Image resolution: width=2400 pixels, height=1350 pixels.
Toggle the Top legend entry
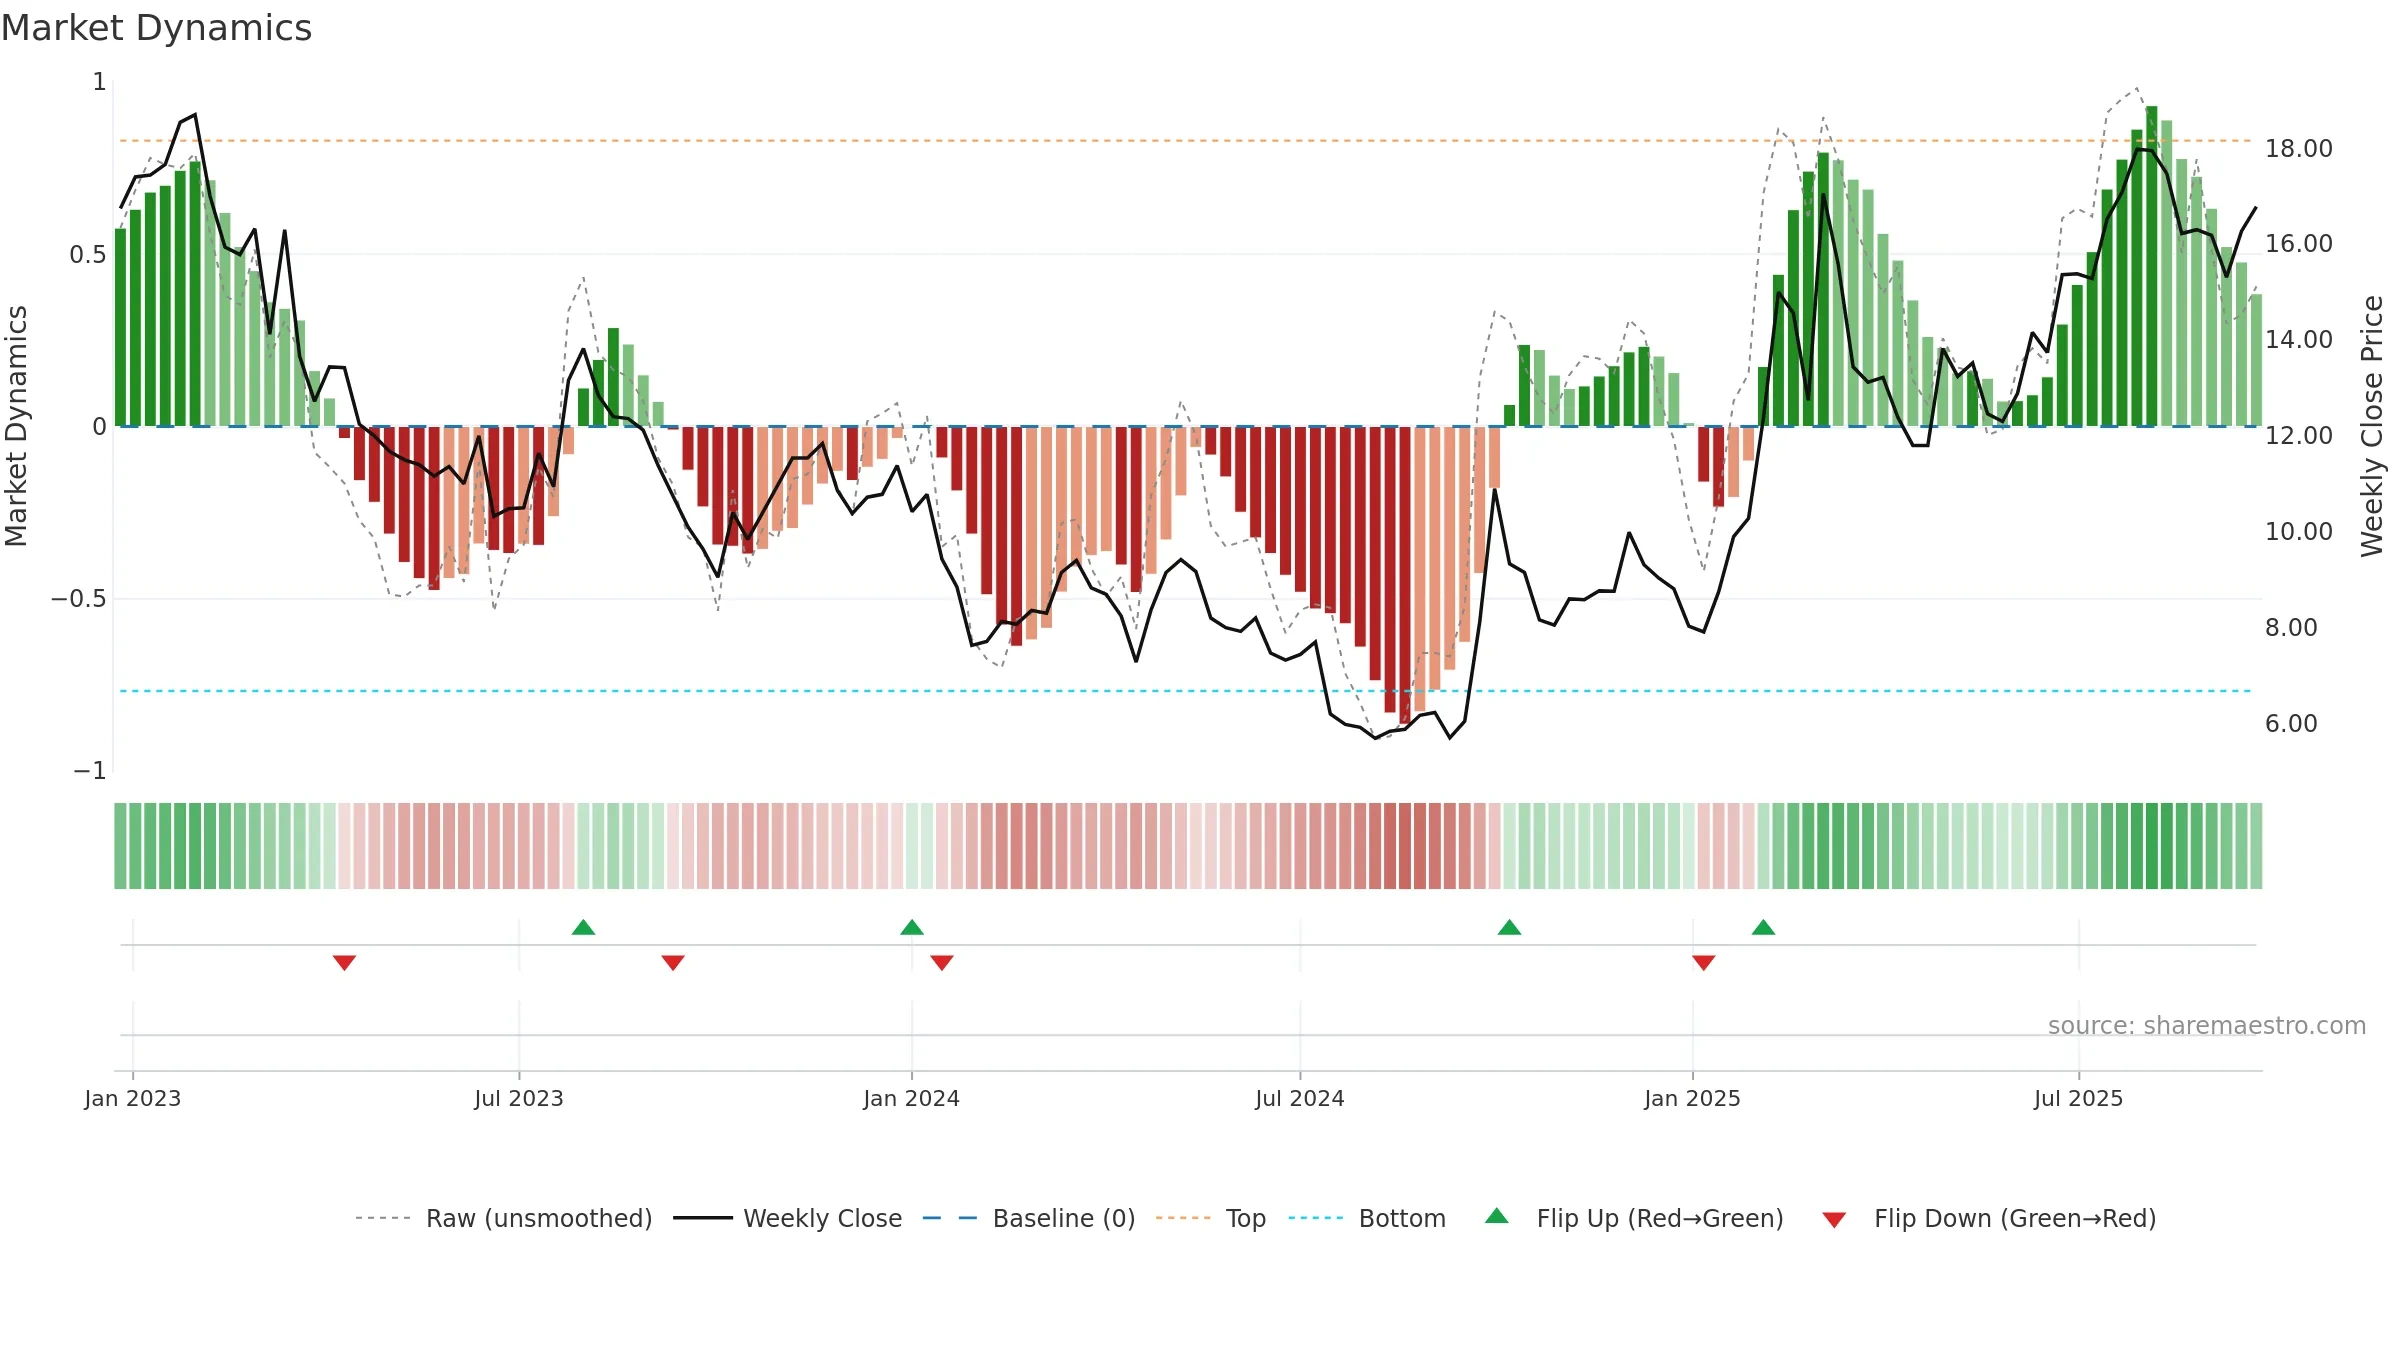(x=1211, y=1218)
